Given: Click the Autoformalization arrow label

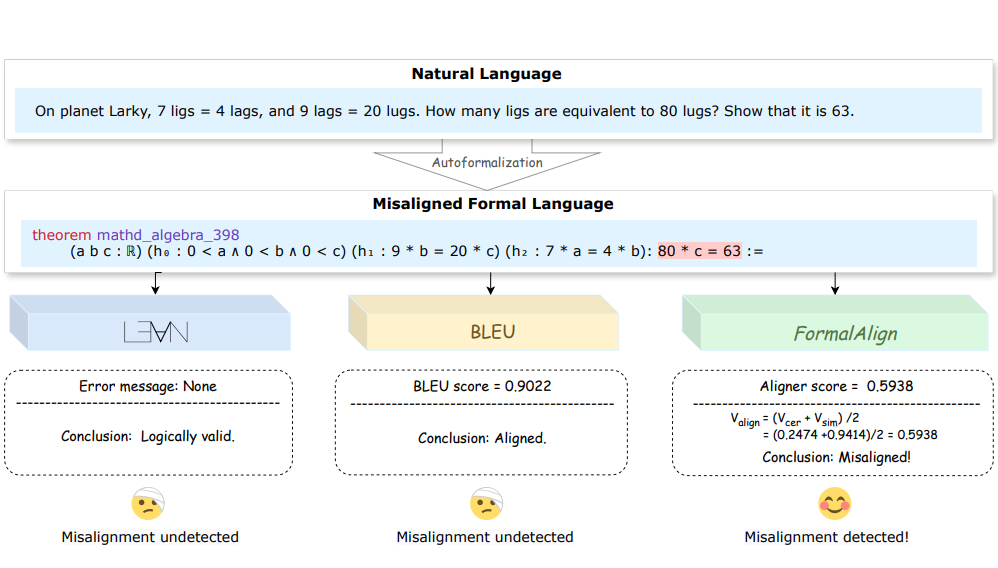Looking at the screenshot, I should pos(488,162).
